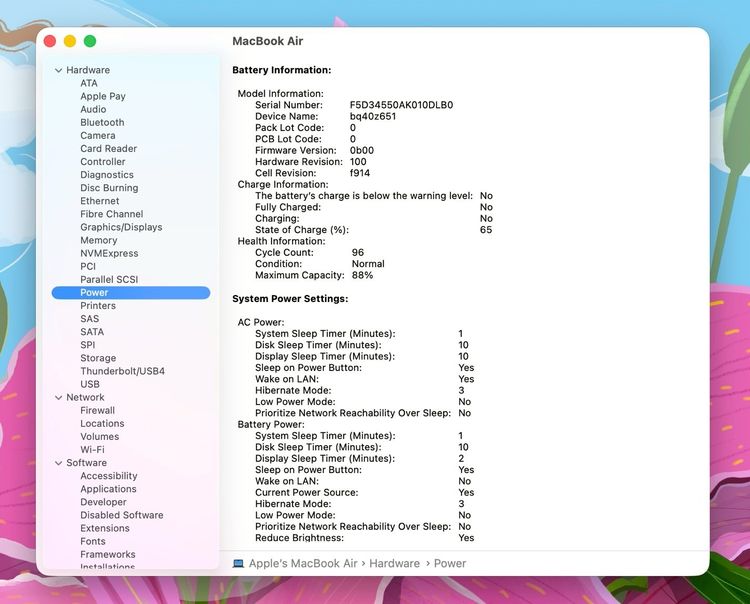Viewport: 750px width, 604px height.
Task: Collapse the Network section chevron
Action: [58, 397]
